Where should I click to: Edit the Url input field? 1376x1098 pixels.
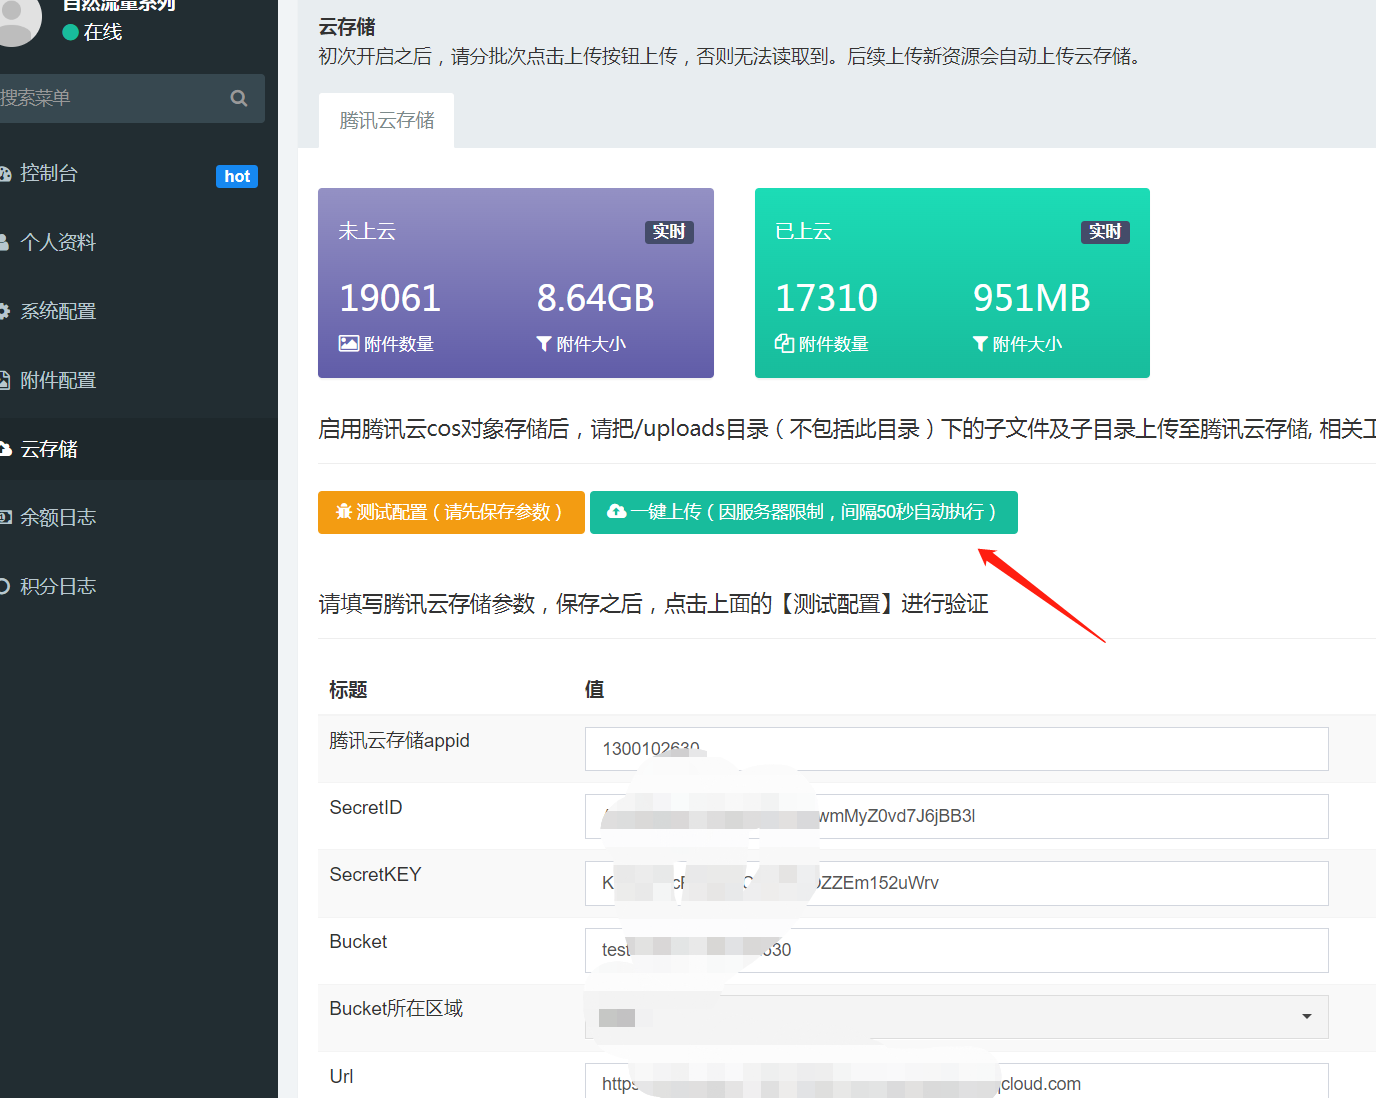click(956, 1081)
